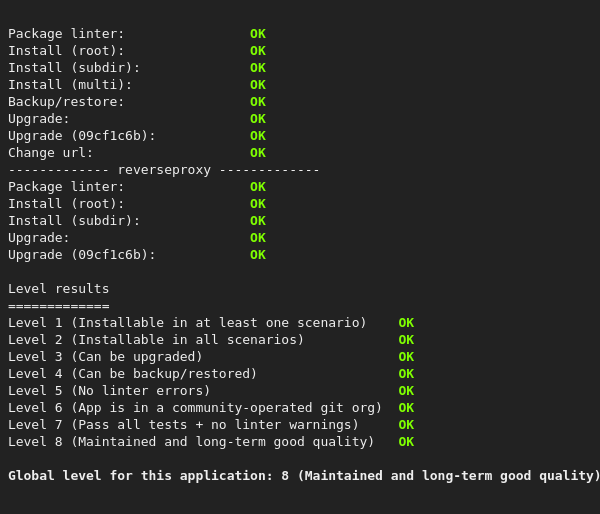Click the "Level results" heading
600x514 pixels.
(x=59, y=289)
